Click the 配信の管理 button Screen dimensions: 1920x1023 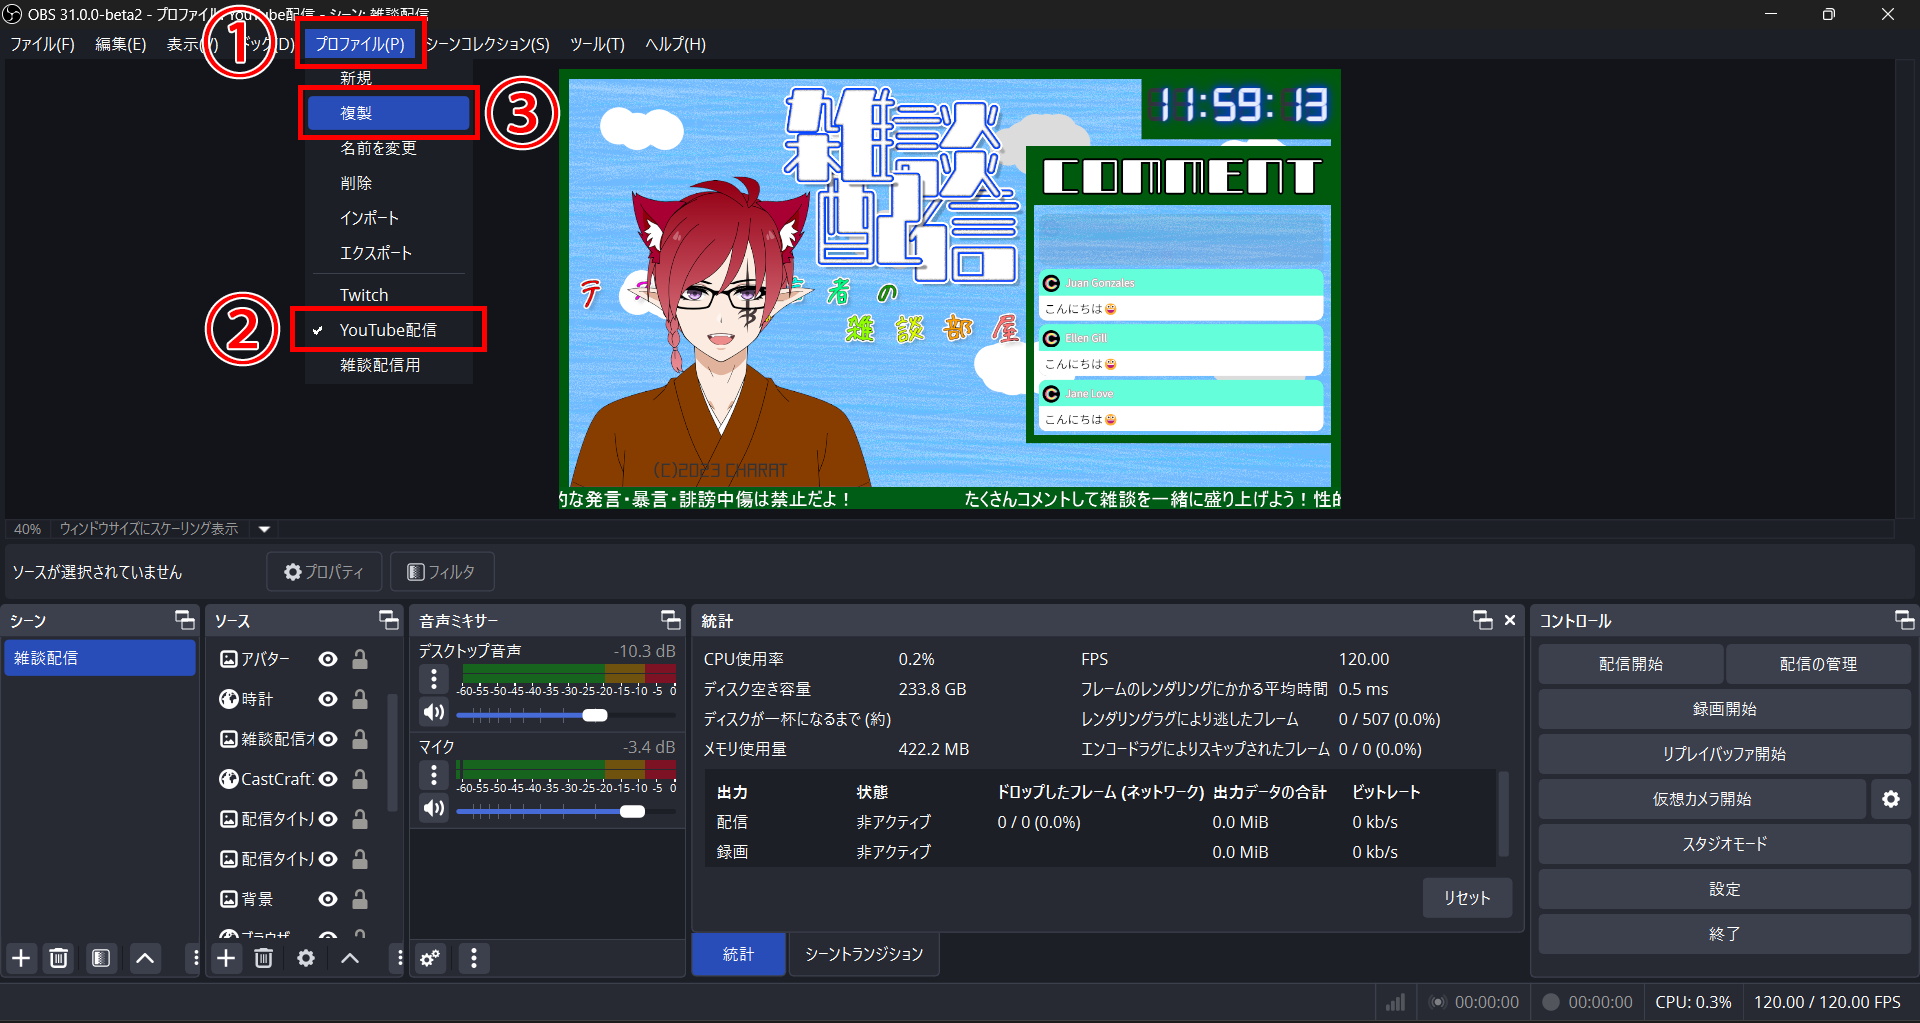1818,664
